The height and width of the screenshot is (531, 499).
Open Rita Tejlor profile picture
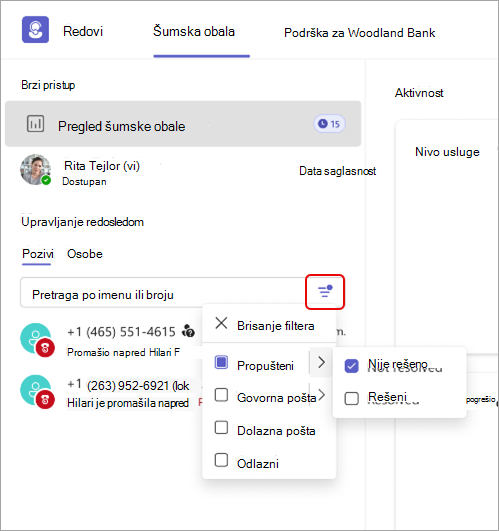35,169
